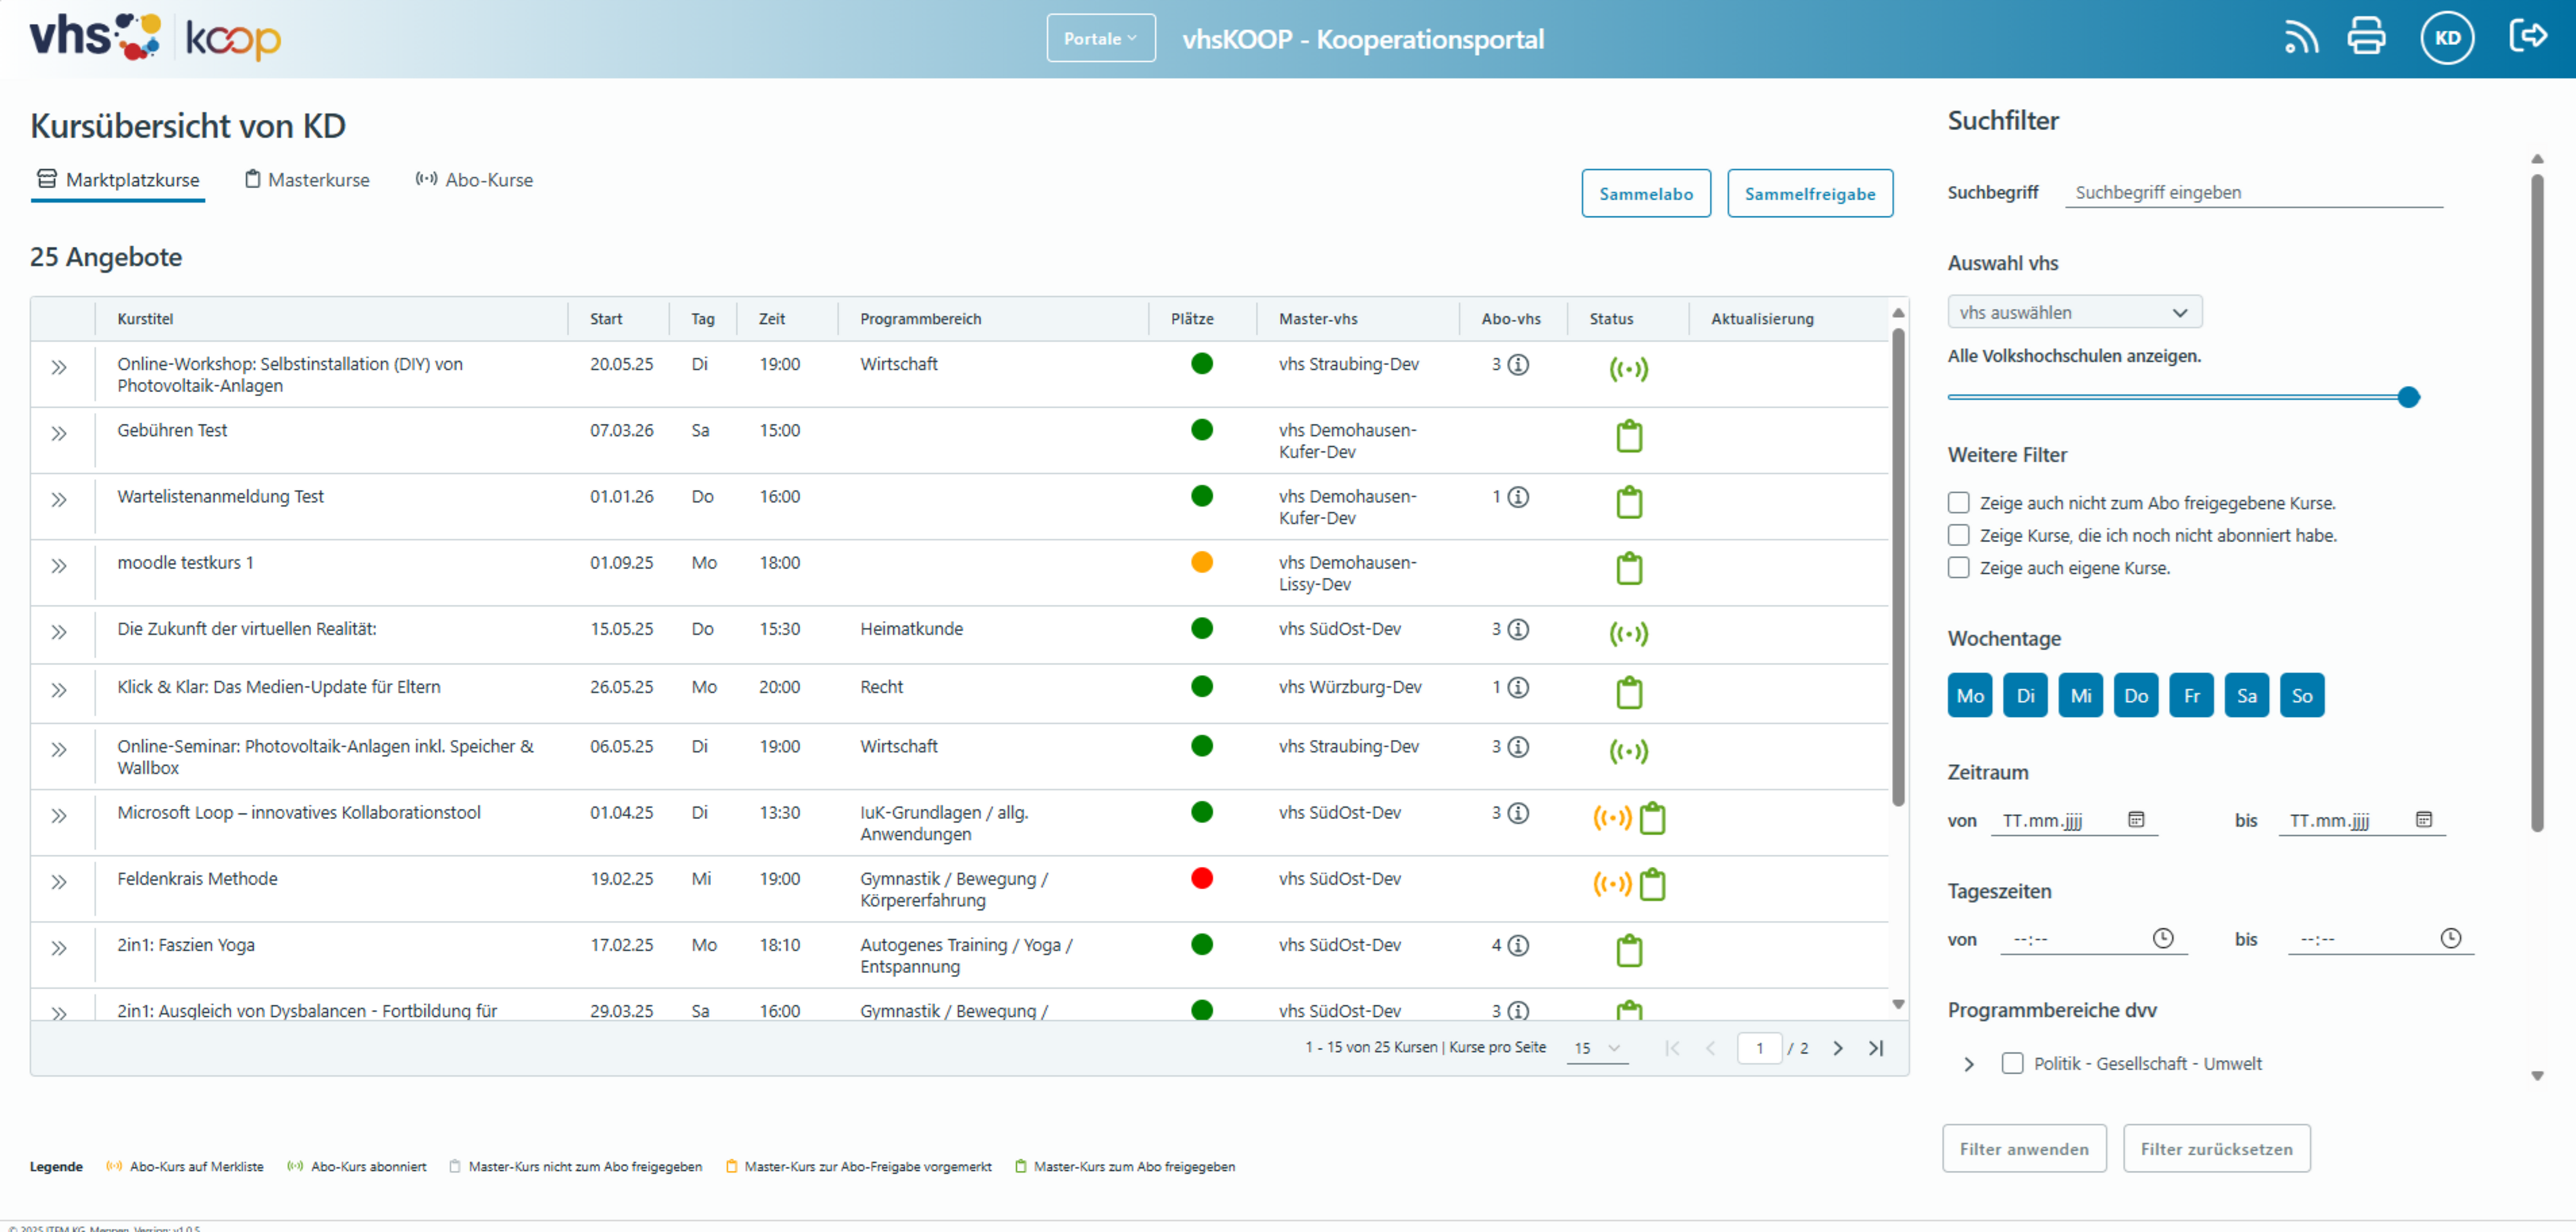Click abo broadcast status icon for Heimatkunde course
Image resolution: width=2576 pixels, height=1232 pixels.
1628,633
